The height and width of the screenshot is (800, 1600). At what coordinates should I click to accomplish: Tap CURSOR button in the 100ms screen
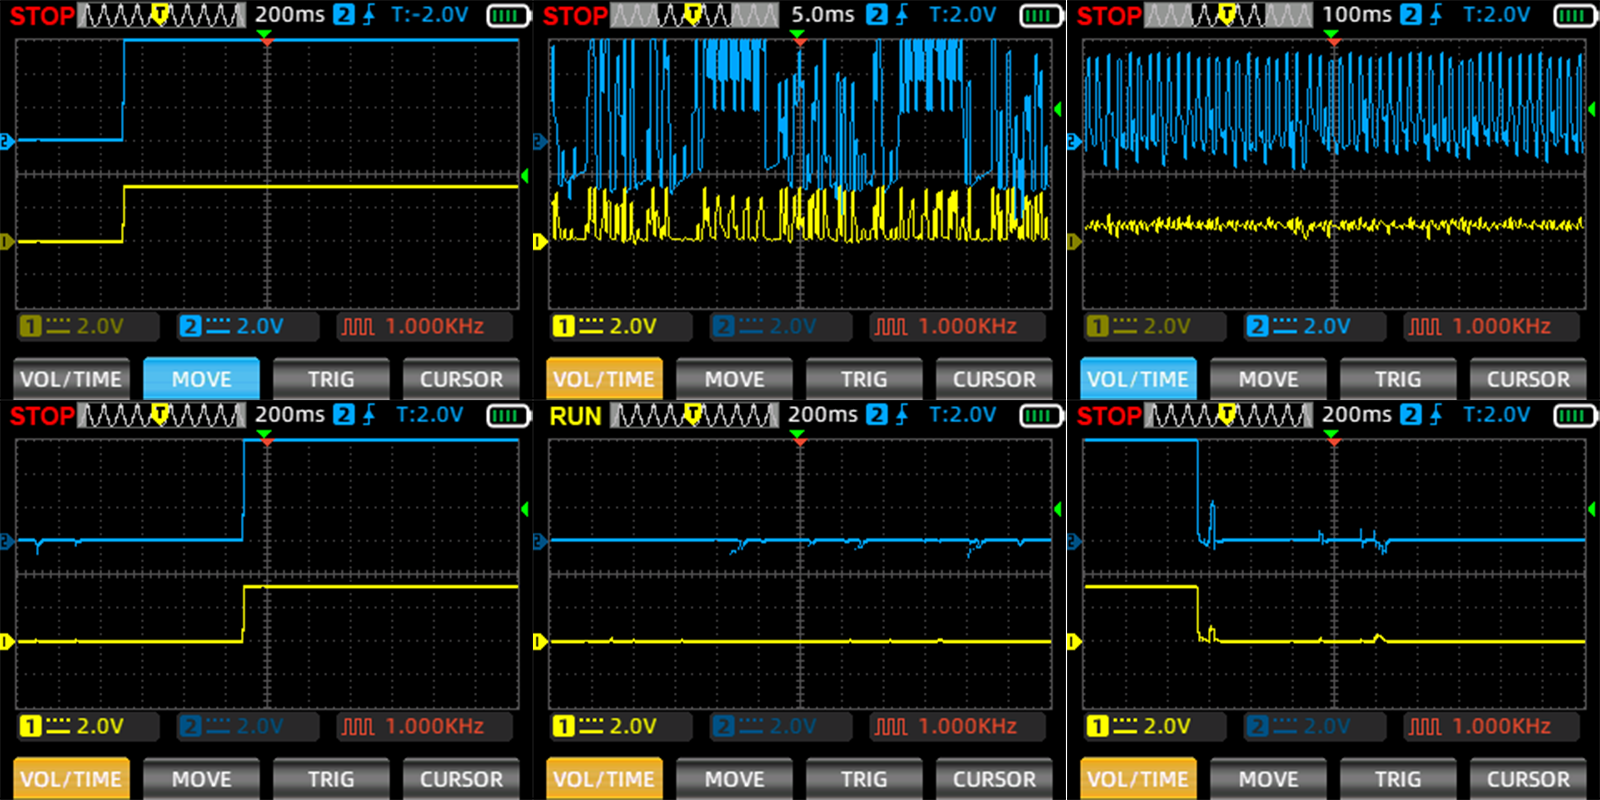tap(1528, 379)
